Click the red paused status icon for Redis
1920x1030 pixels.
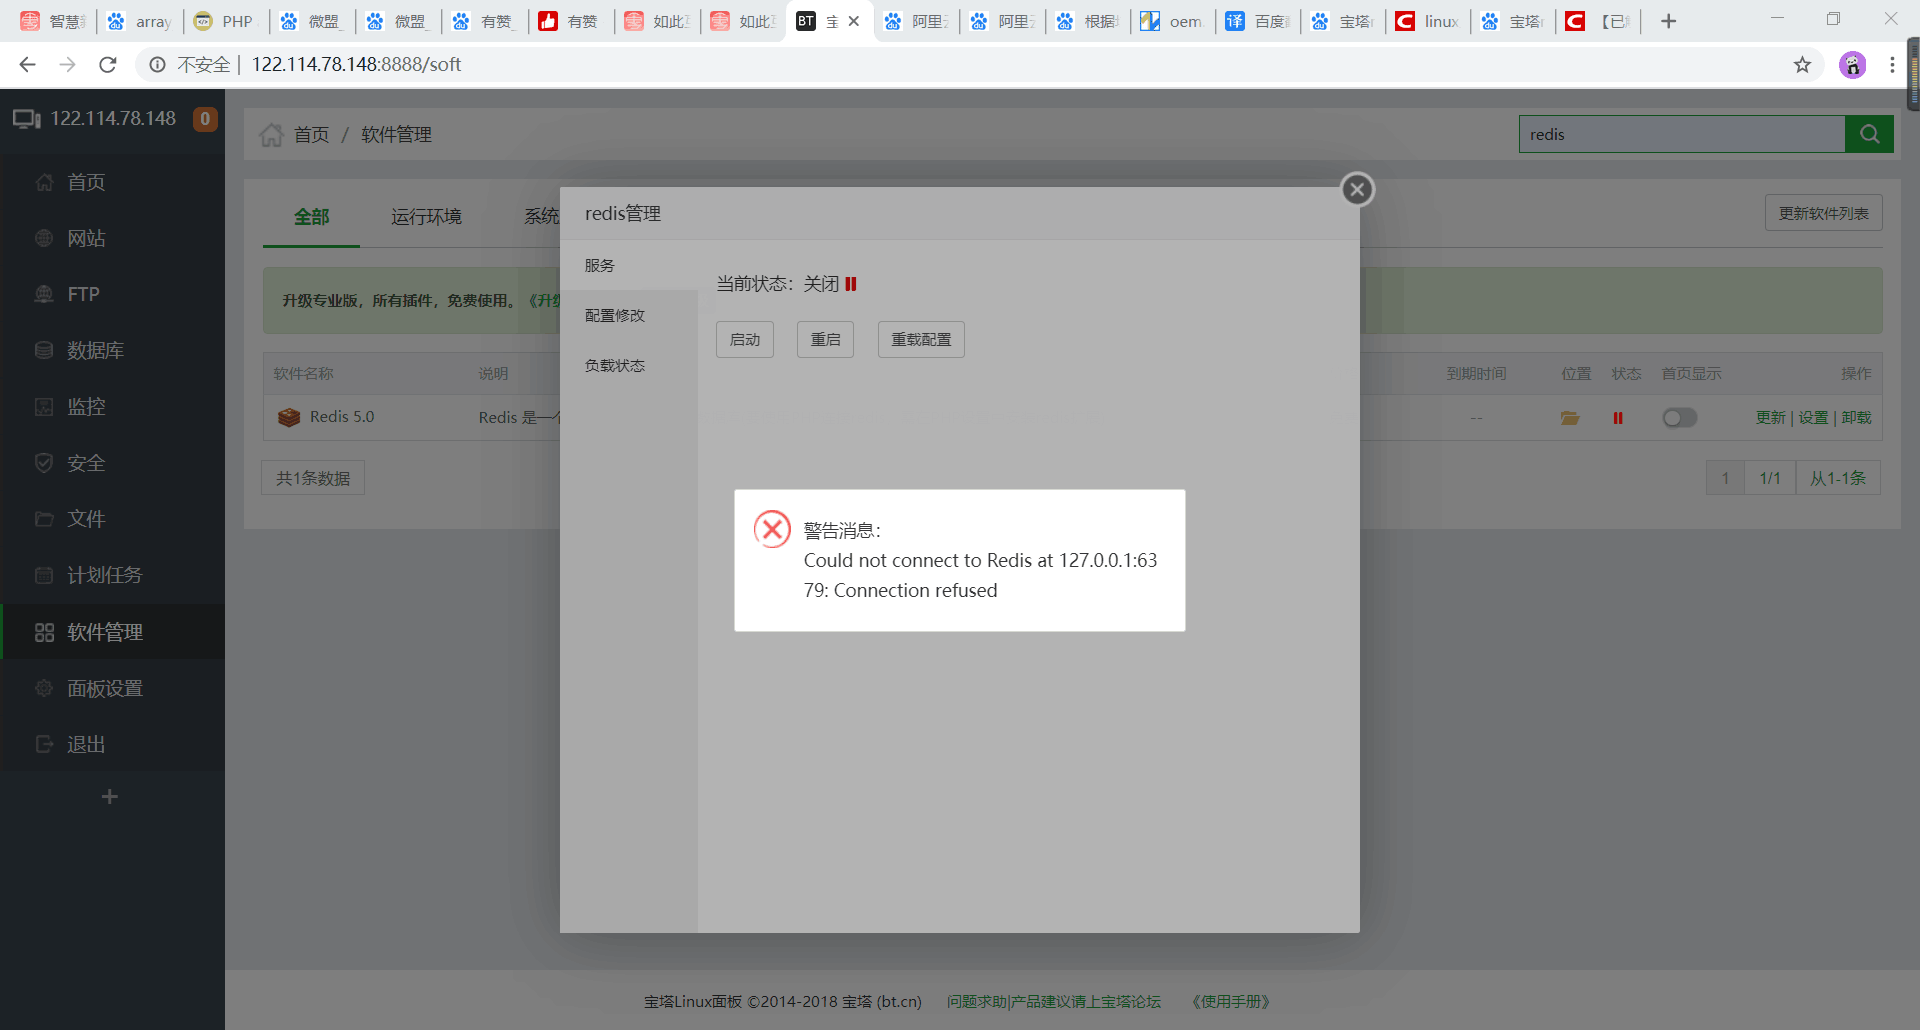(x=1617, y=418)
